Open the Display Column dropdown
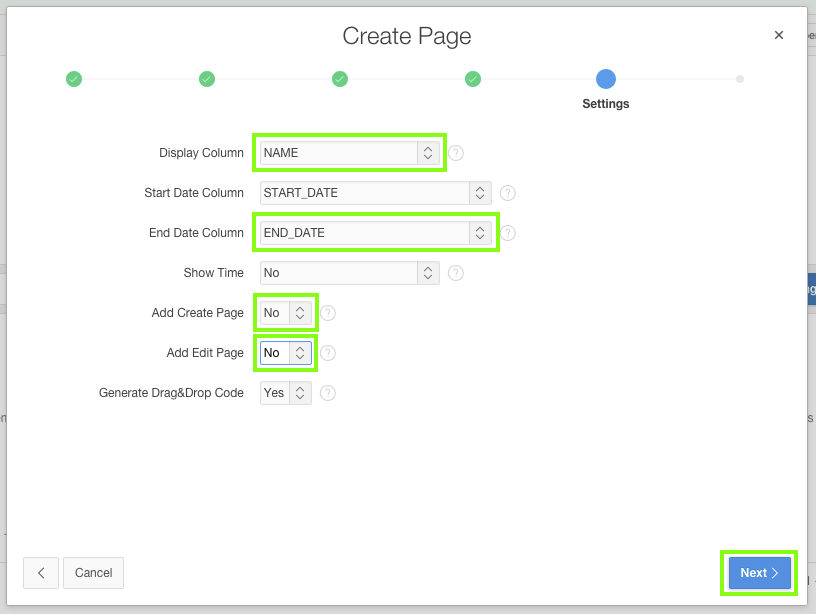This screenshot has width=816, height=614. coord(349,153)
